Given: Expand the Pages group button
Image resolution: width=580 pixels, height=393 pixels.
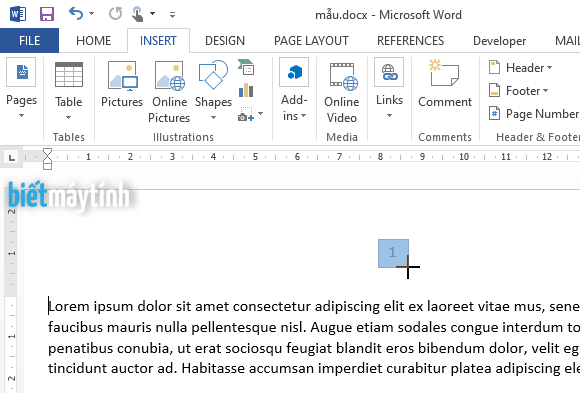Looking at the screenshot, I should pyautogui.click(x=21, y=89).
